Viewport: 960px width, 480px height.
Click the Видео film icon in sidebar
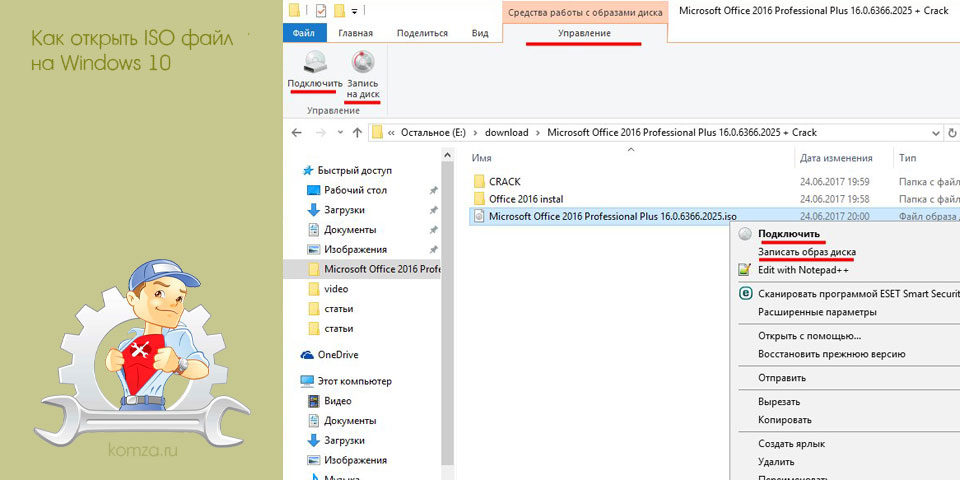click(313, 401)
